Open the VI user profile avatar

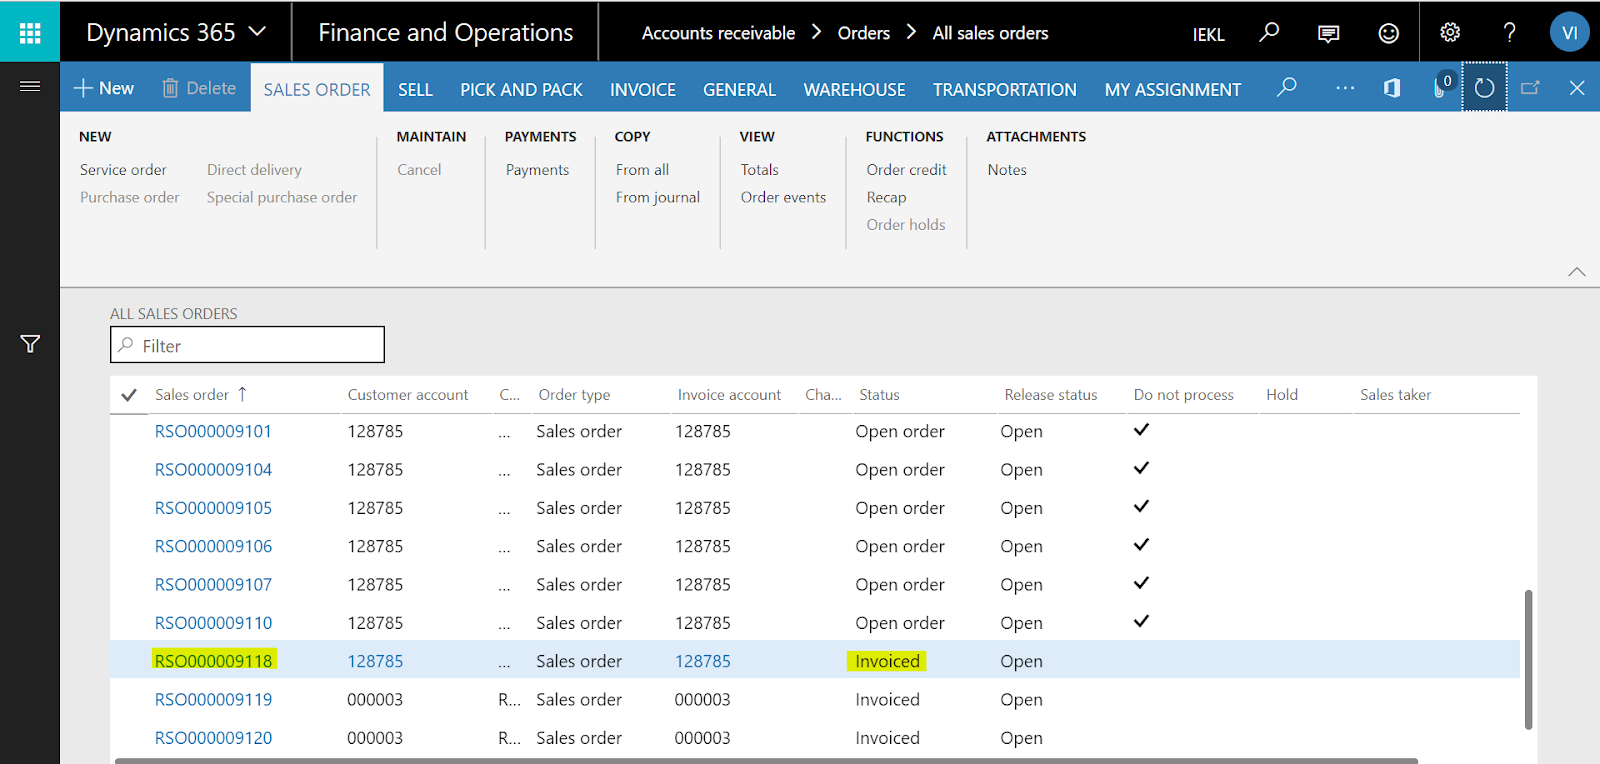(x=1569, y=32)
